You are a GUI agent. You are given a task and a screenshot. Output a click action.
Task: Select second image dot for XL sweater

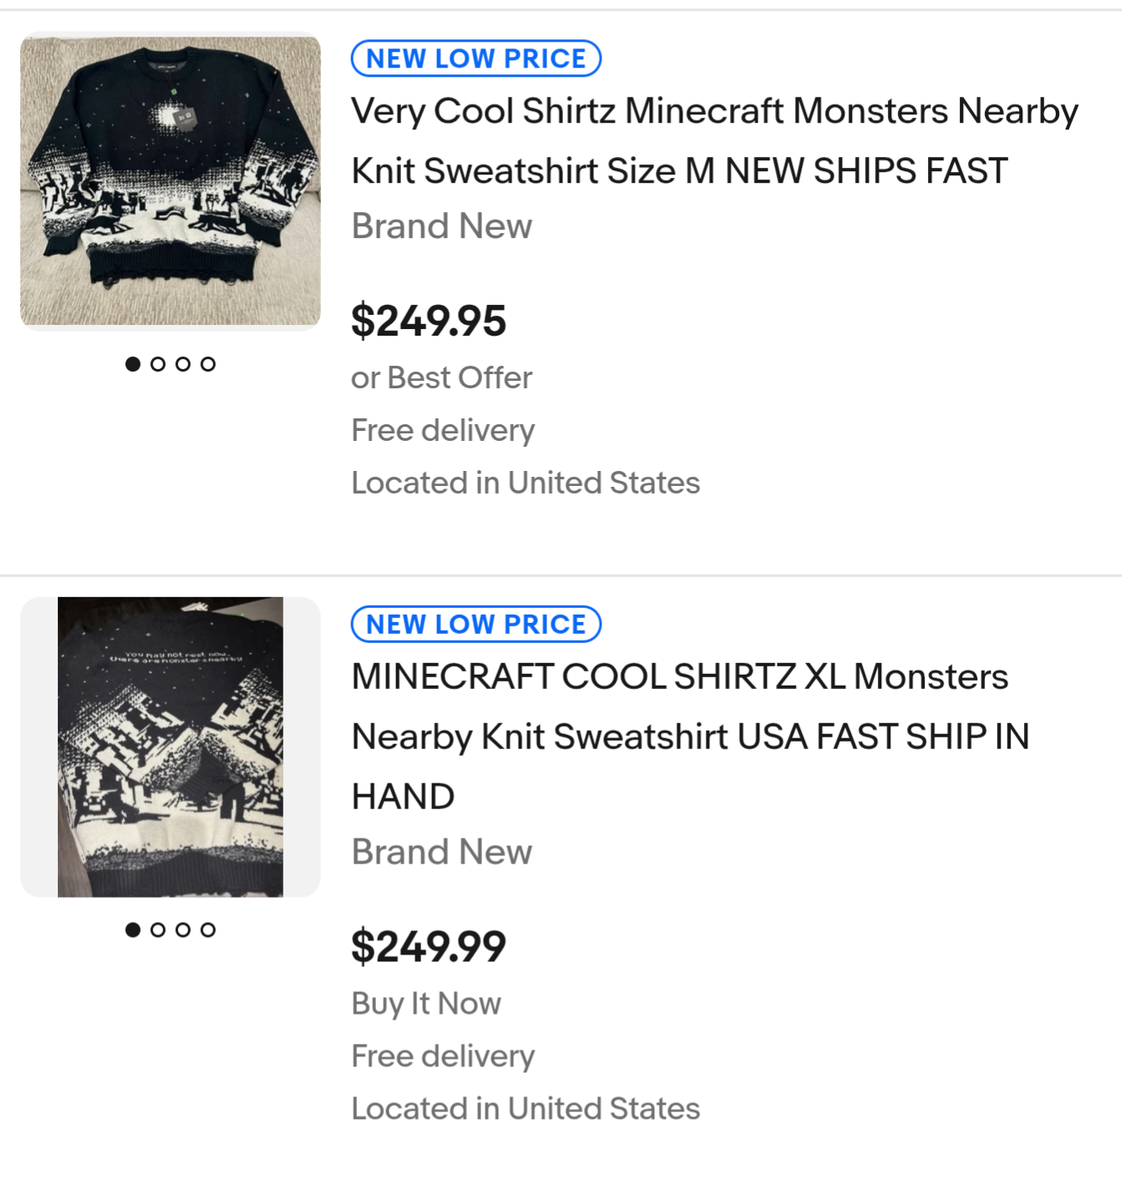[x=158, y=930]
